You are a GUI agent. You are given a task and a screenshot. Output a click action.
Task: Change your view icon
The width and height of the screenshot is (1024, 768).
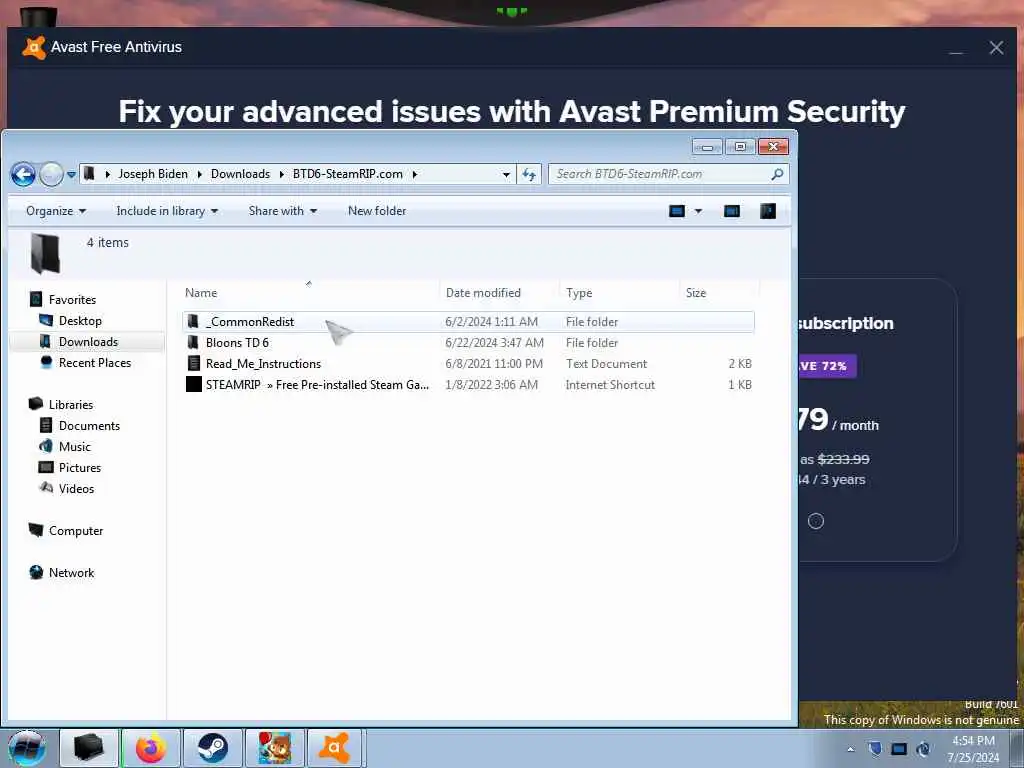[x=677, y=211]
